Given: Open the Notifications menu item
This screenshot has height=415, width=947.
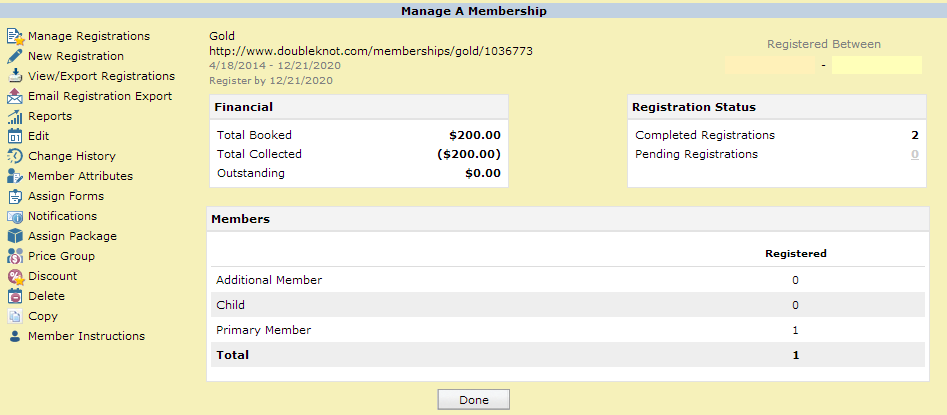Looking at the screenshot, I should click(62, 216).
